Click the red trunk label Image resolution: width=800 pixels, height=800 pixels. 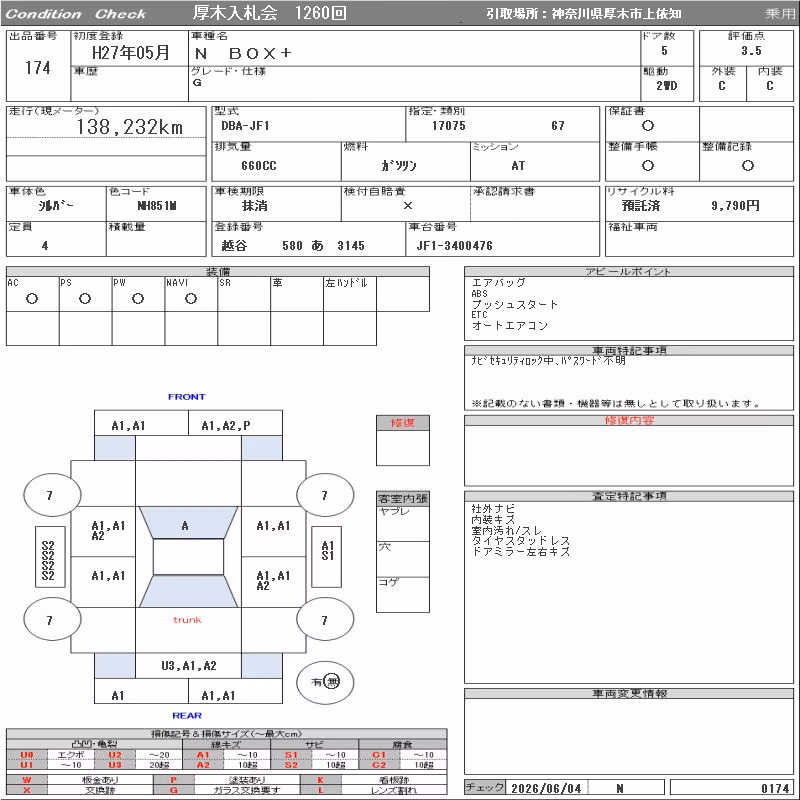coord(187,620)
